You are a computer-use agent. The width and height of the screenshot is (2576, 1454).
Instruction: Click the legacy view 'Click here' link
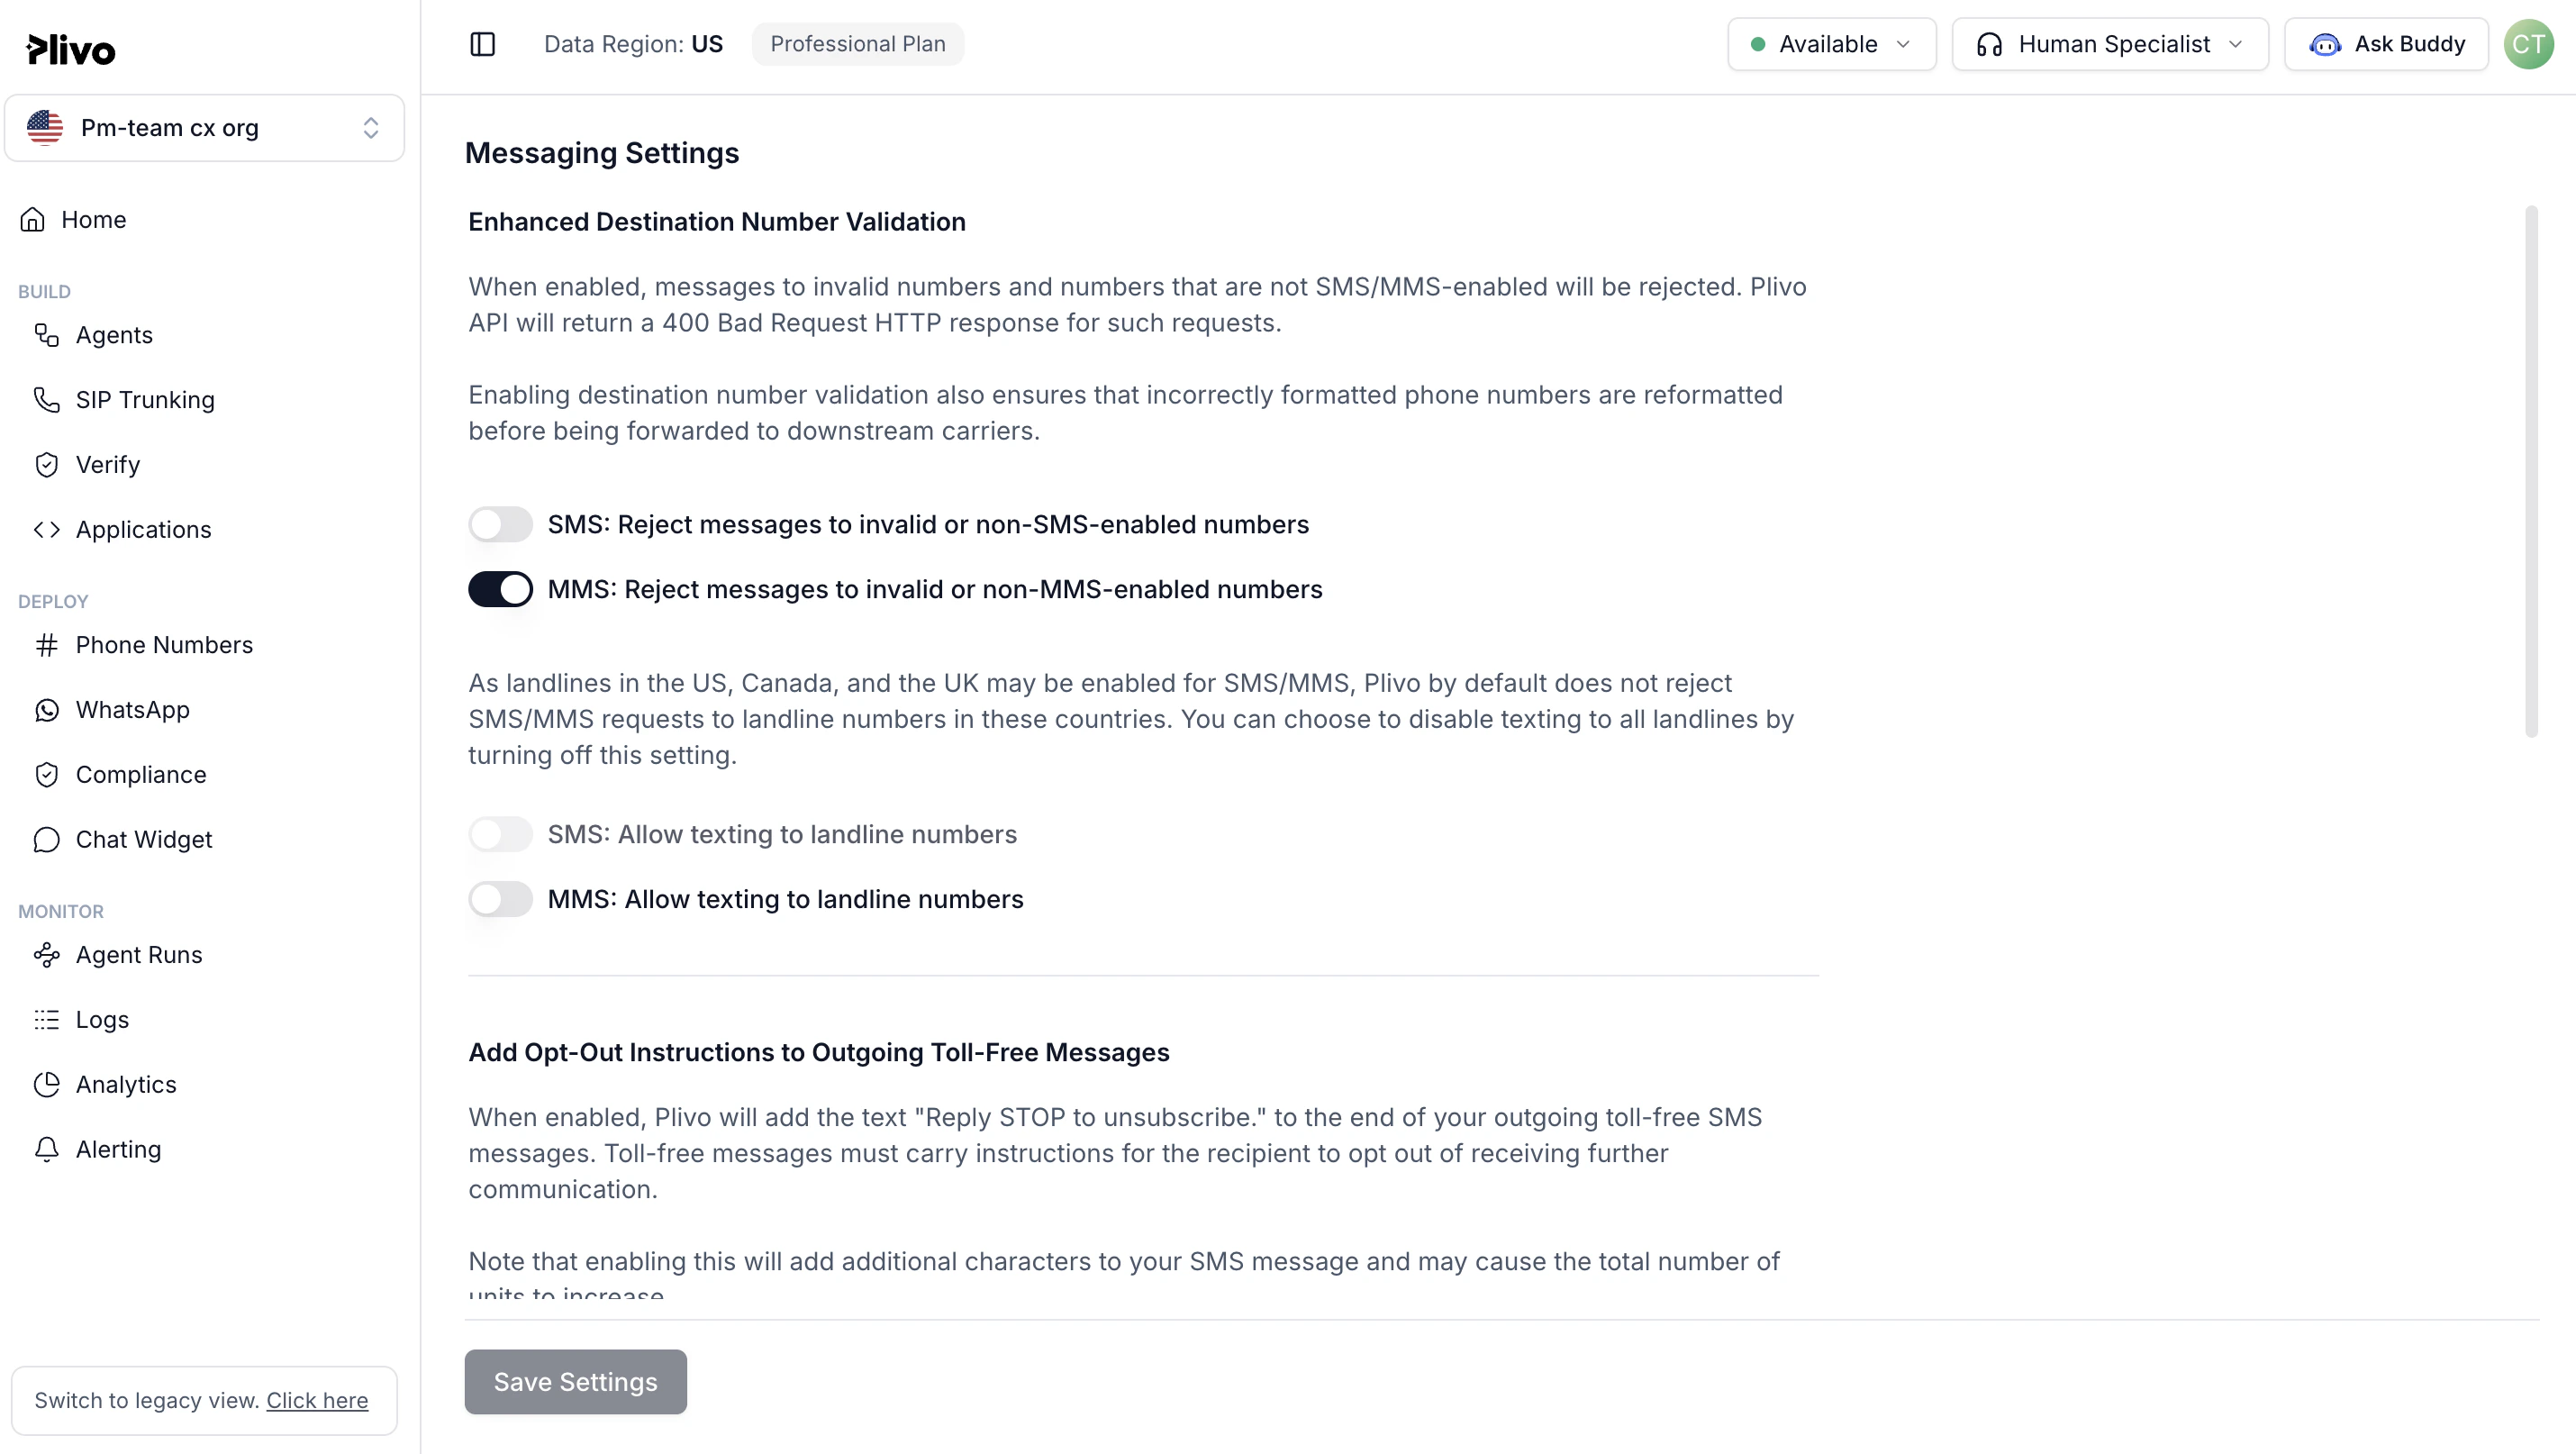pyautogui.click(x=317, y=1401)
